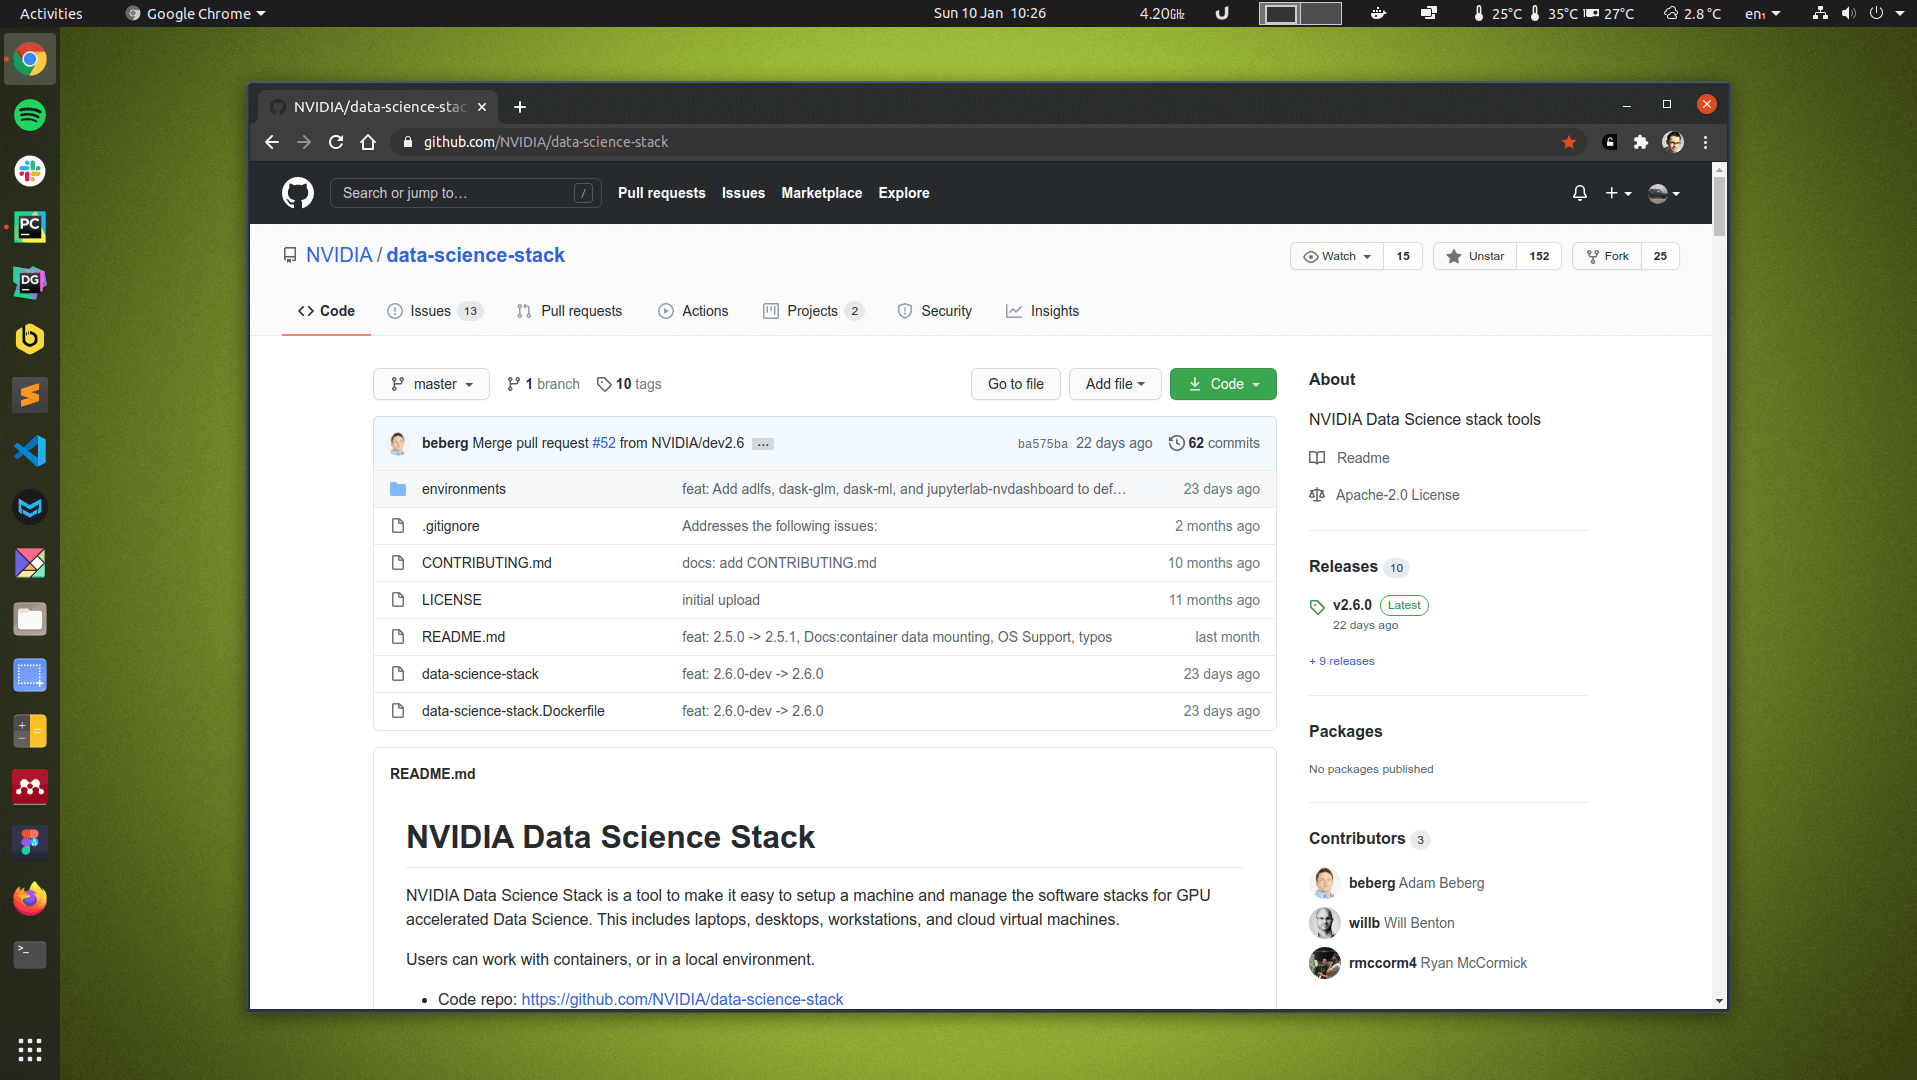Open a new Chrome tab
The height and width of the screenshot is (1080, 1917).
point(520,107)
